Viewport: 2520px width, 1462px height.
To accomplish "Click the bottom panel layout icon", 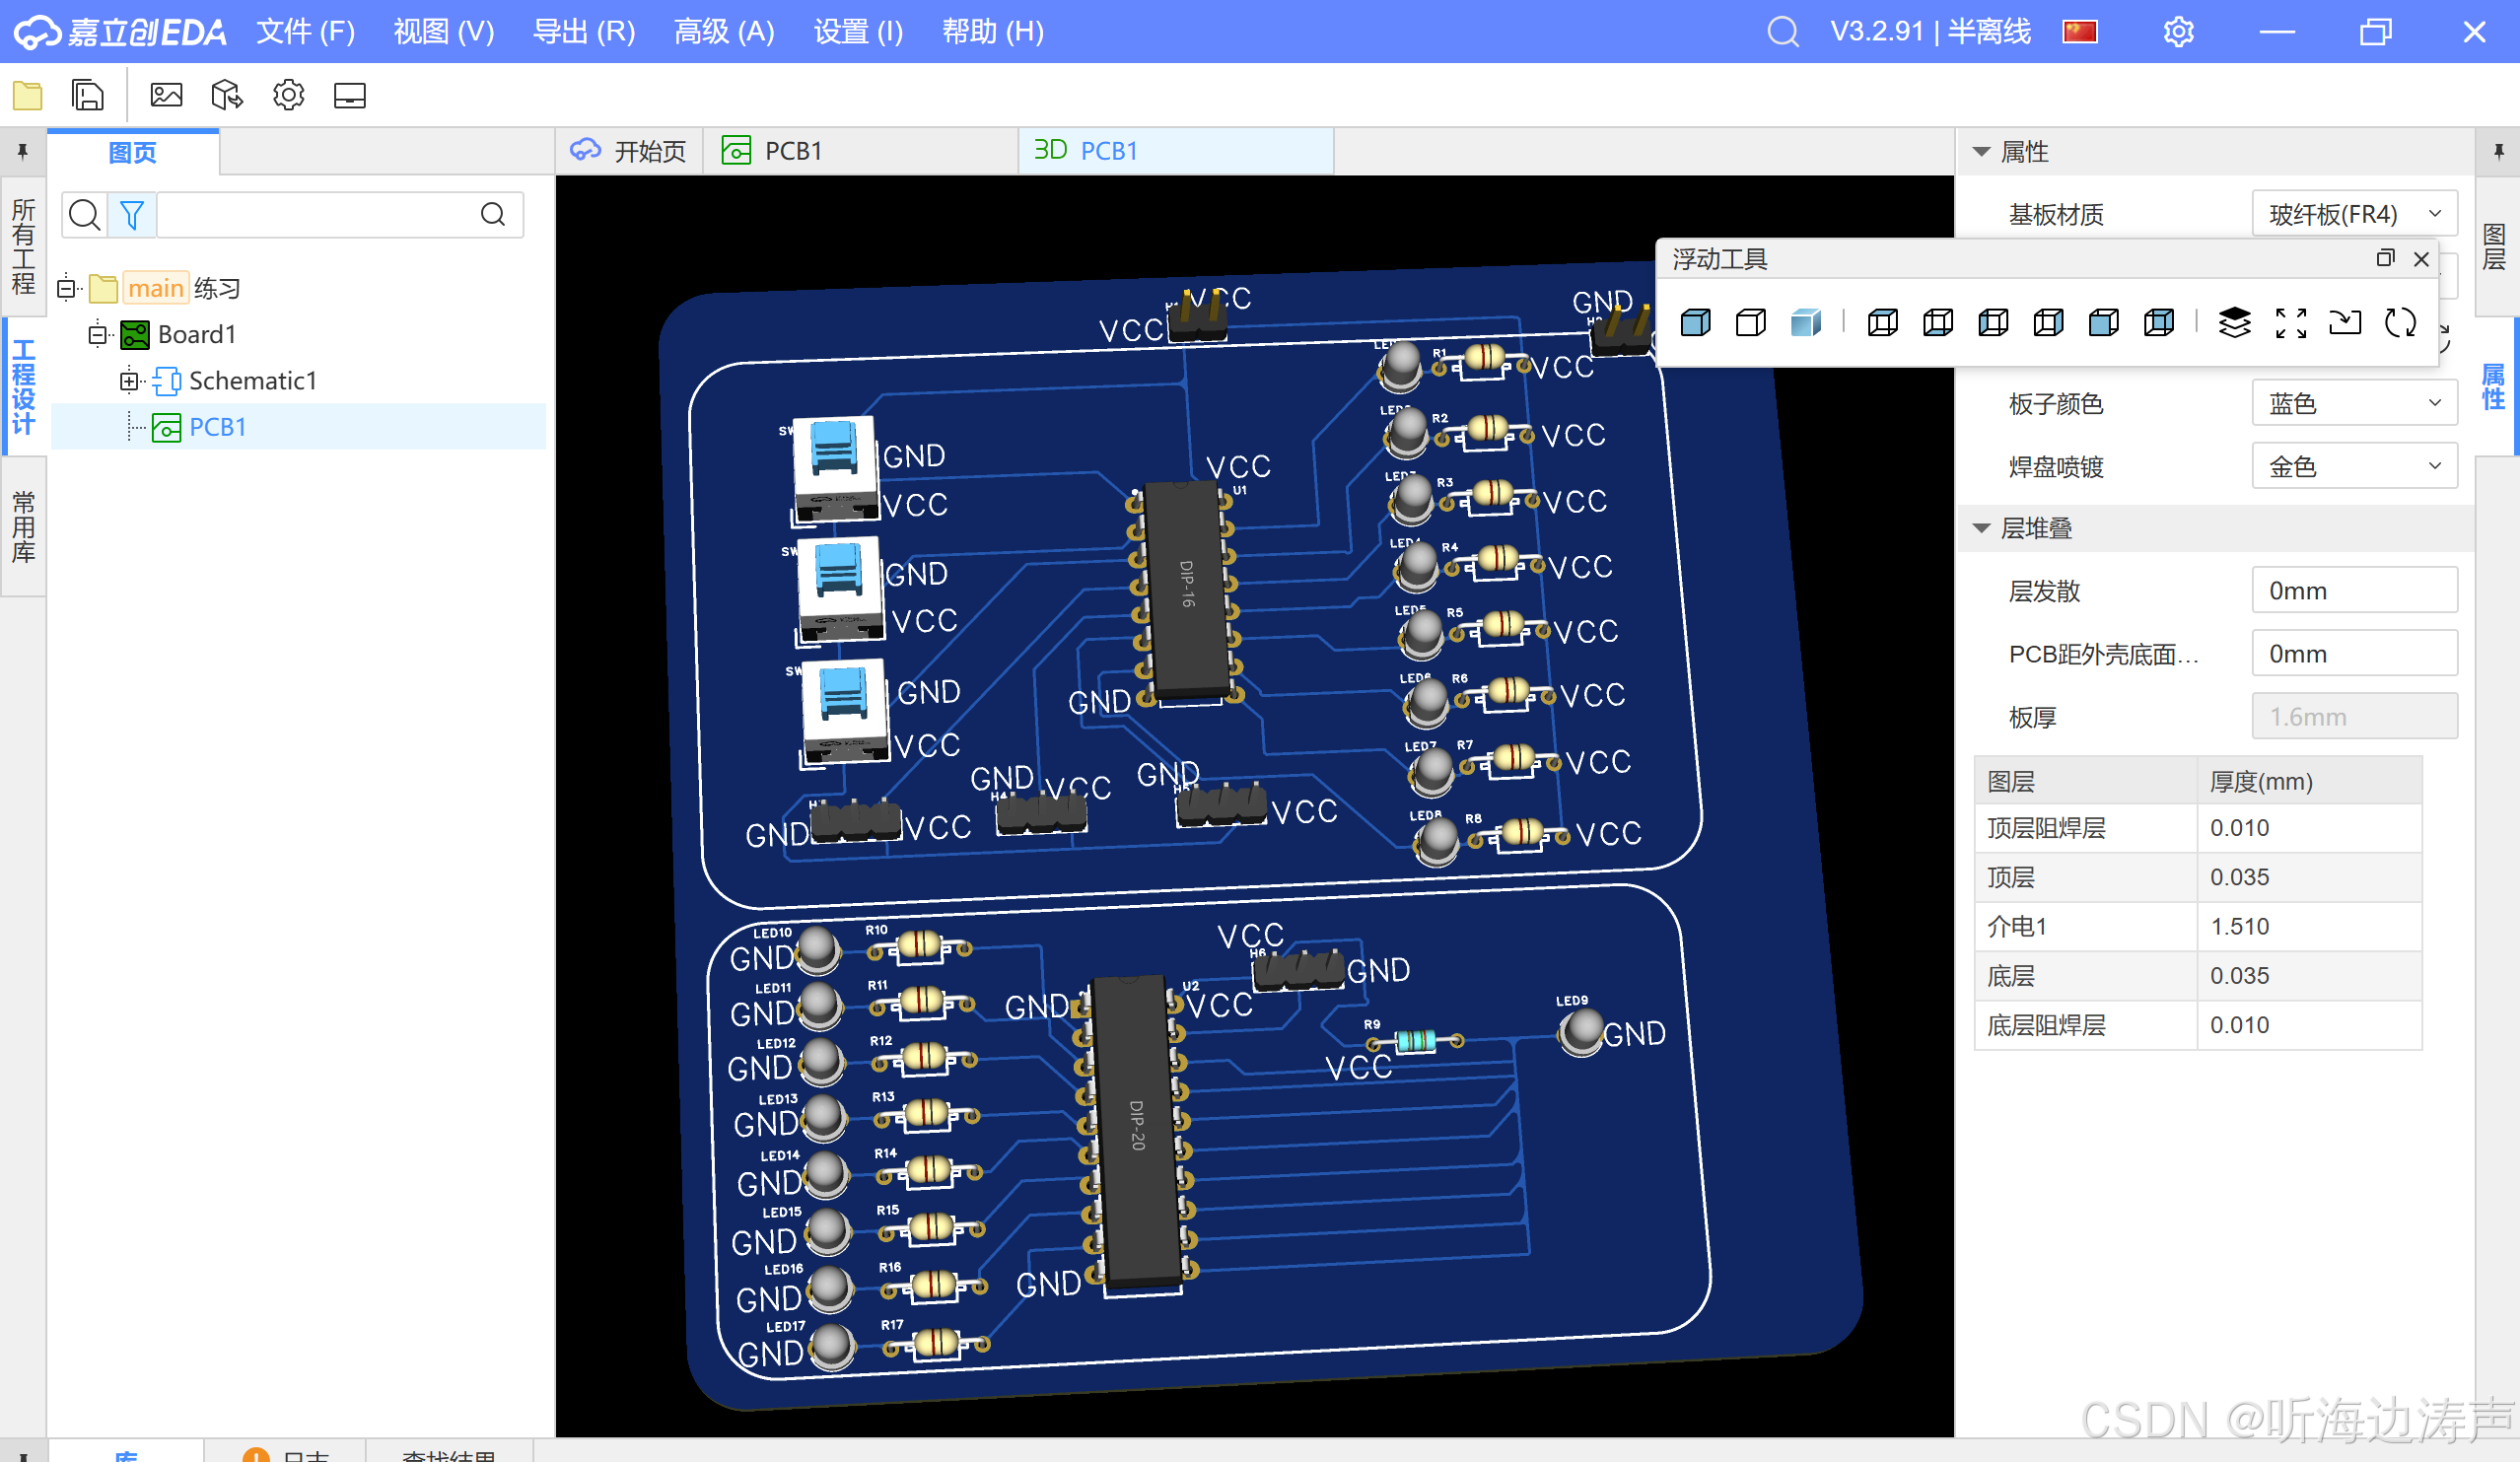I will click(x=350, y=96).
